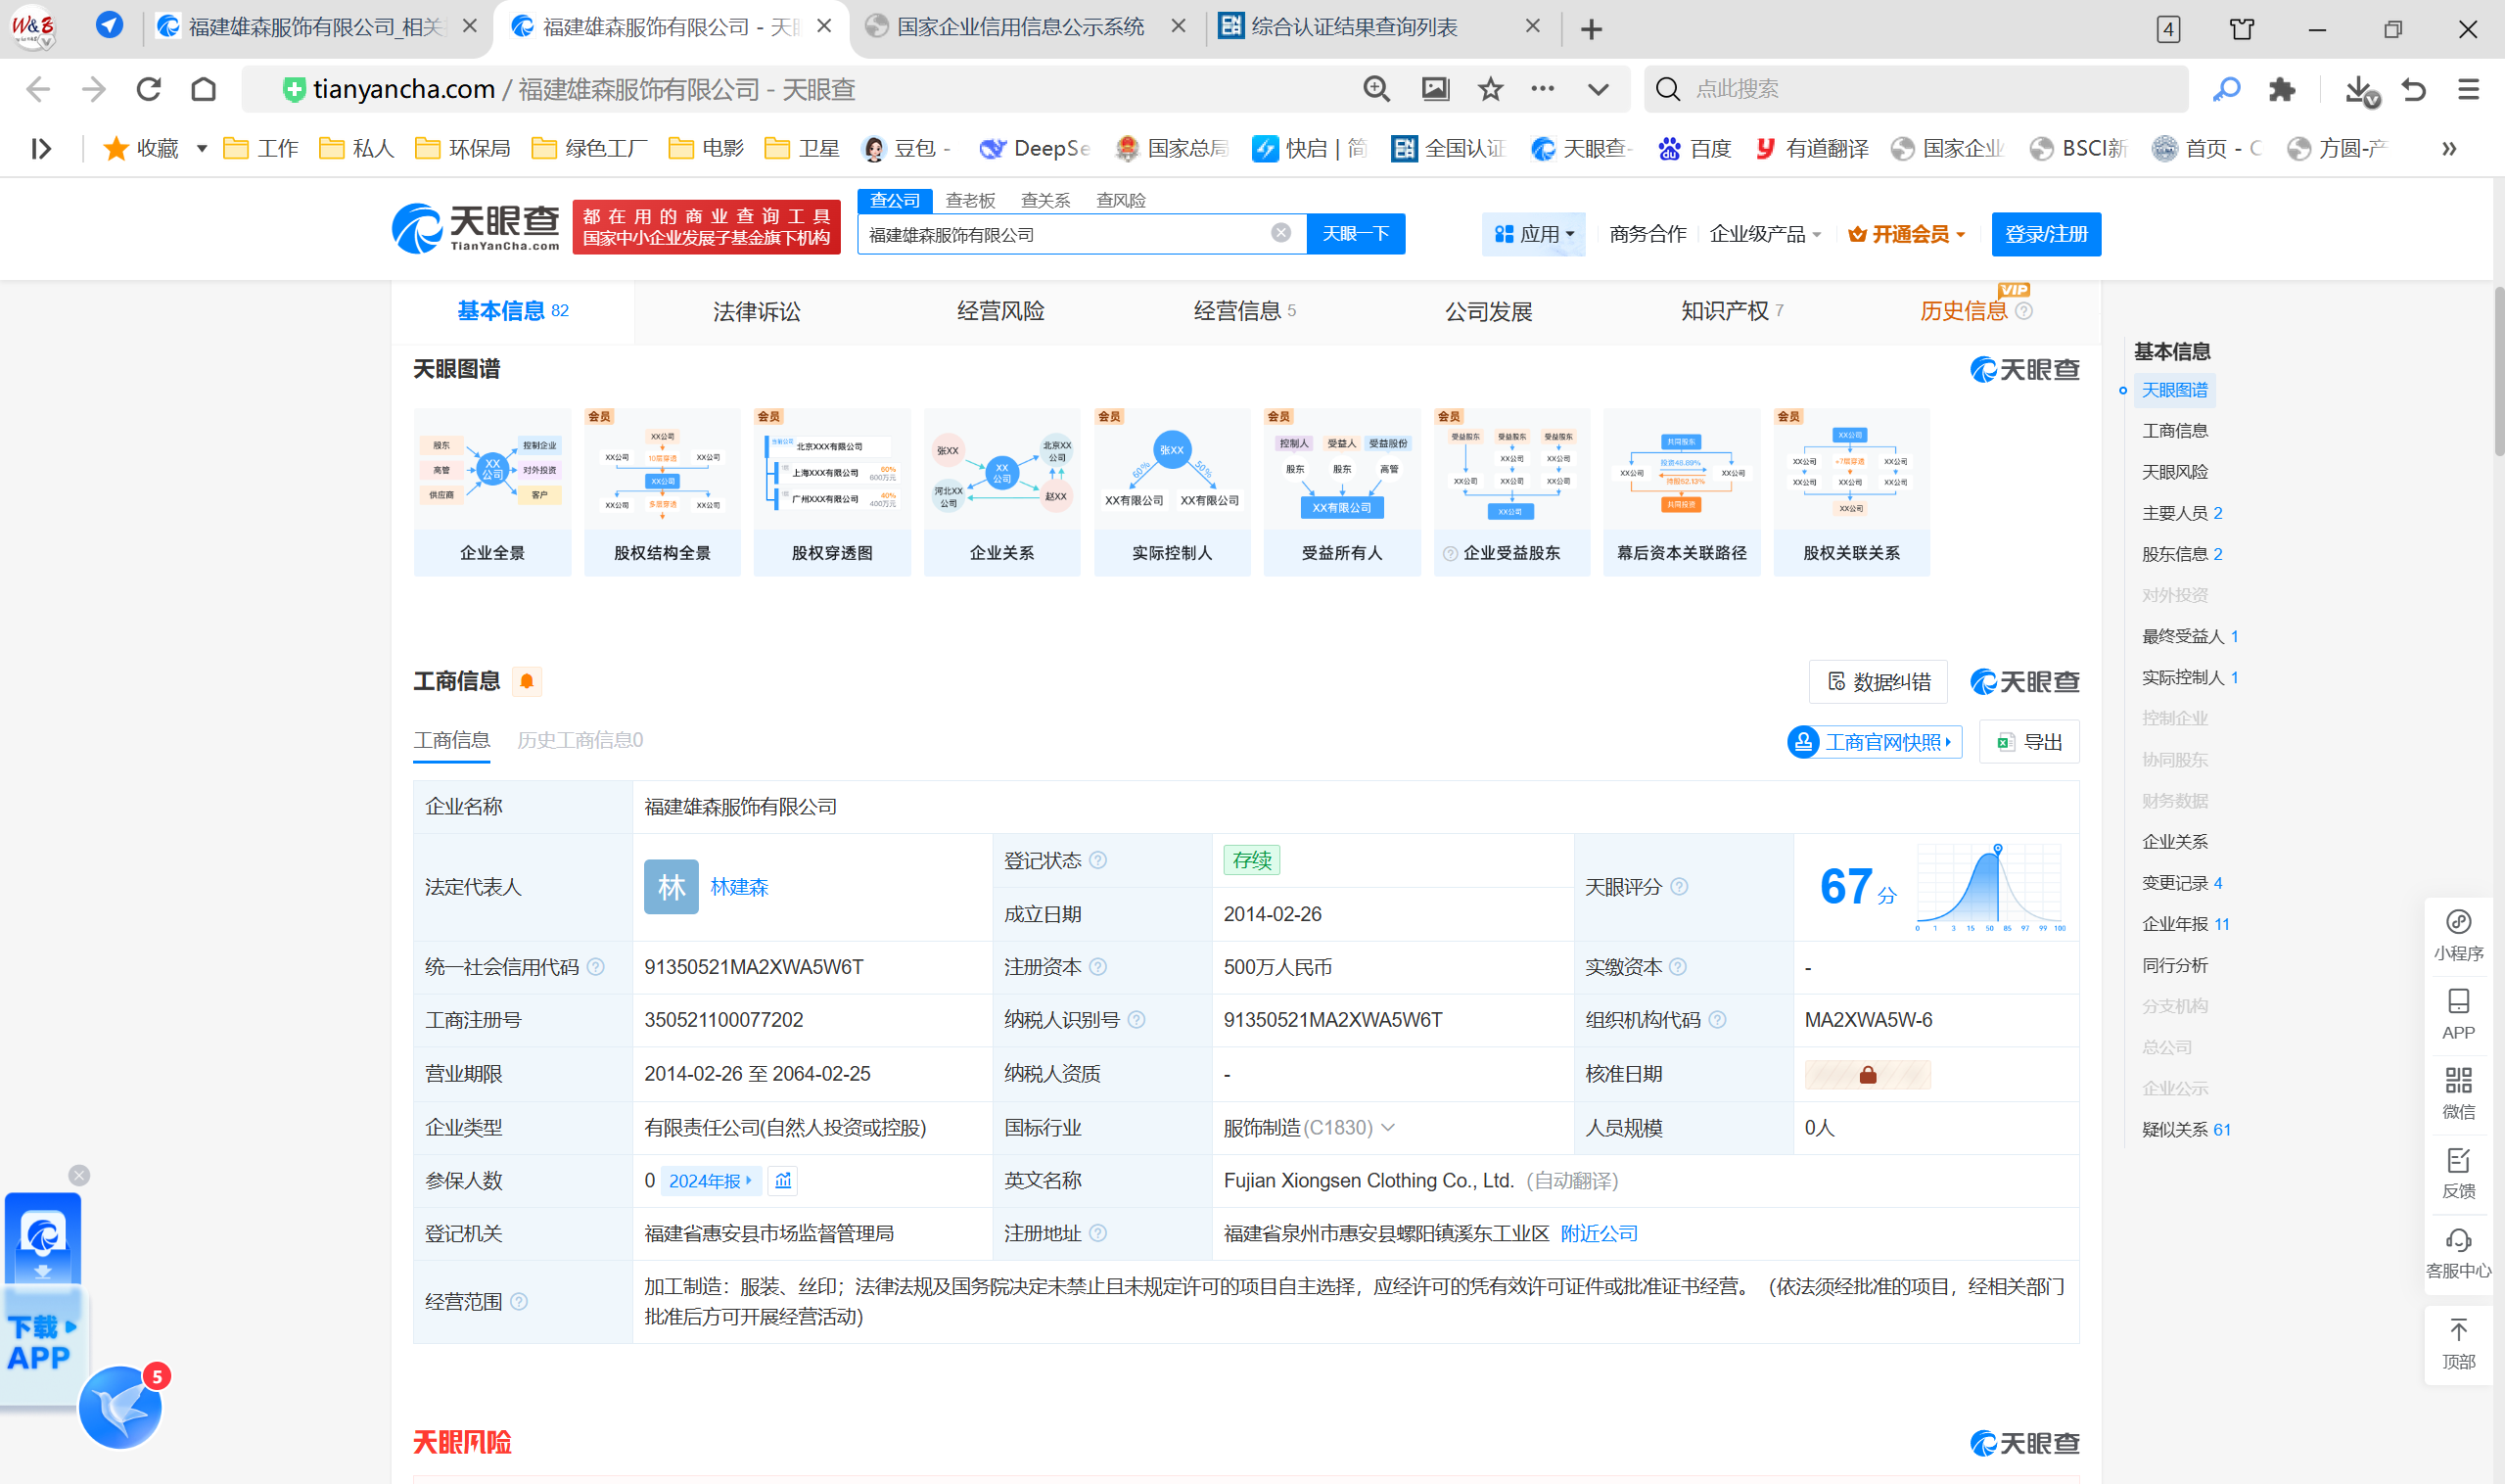
Task: Open the 小程序 icon in the side panel
Action: [2458, 922]
